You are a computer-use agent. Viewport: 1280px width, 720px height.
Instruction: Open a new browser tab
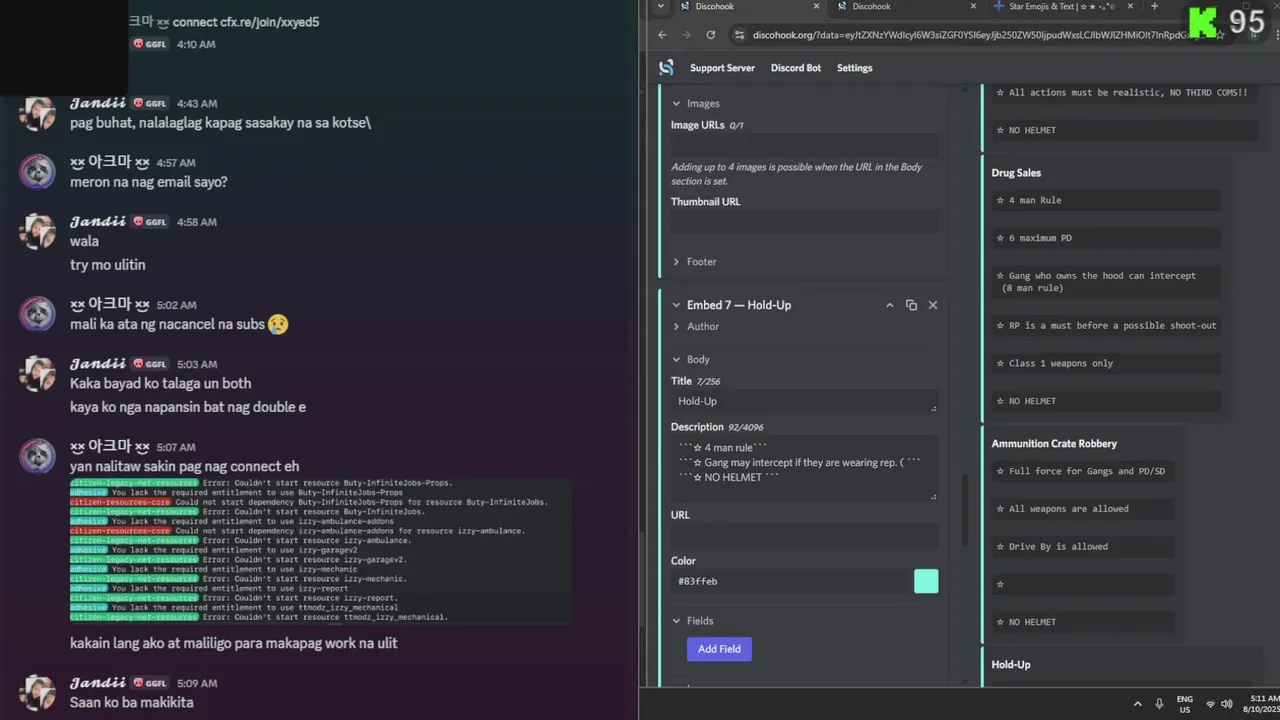(x=1154, y=6)
